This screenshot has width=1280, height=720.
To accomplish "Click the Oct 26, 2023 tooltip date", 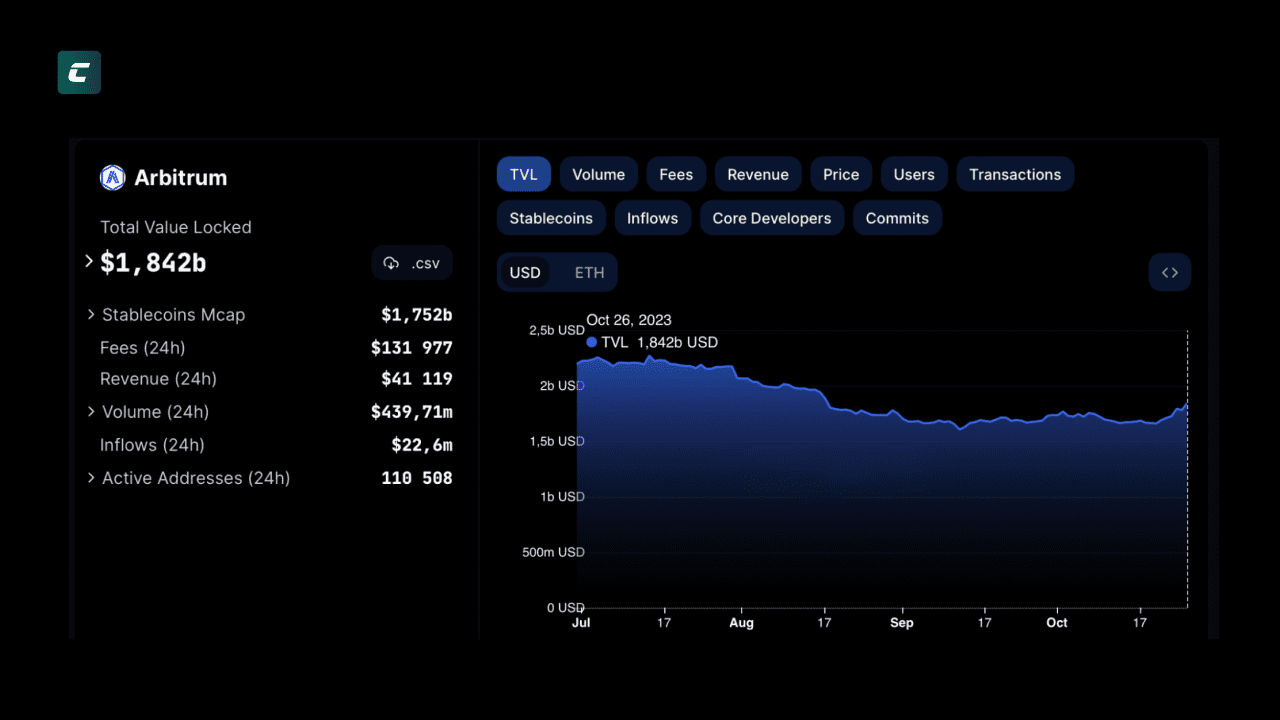I will (629, 320).
